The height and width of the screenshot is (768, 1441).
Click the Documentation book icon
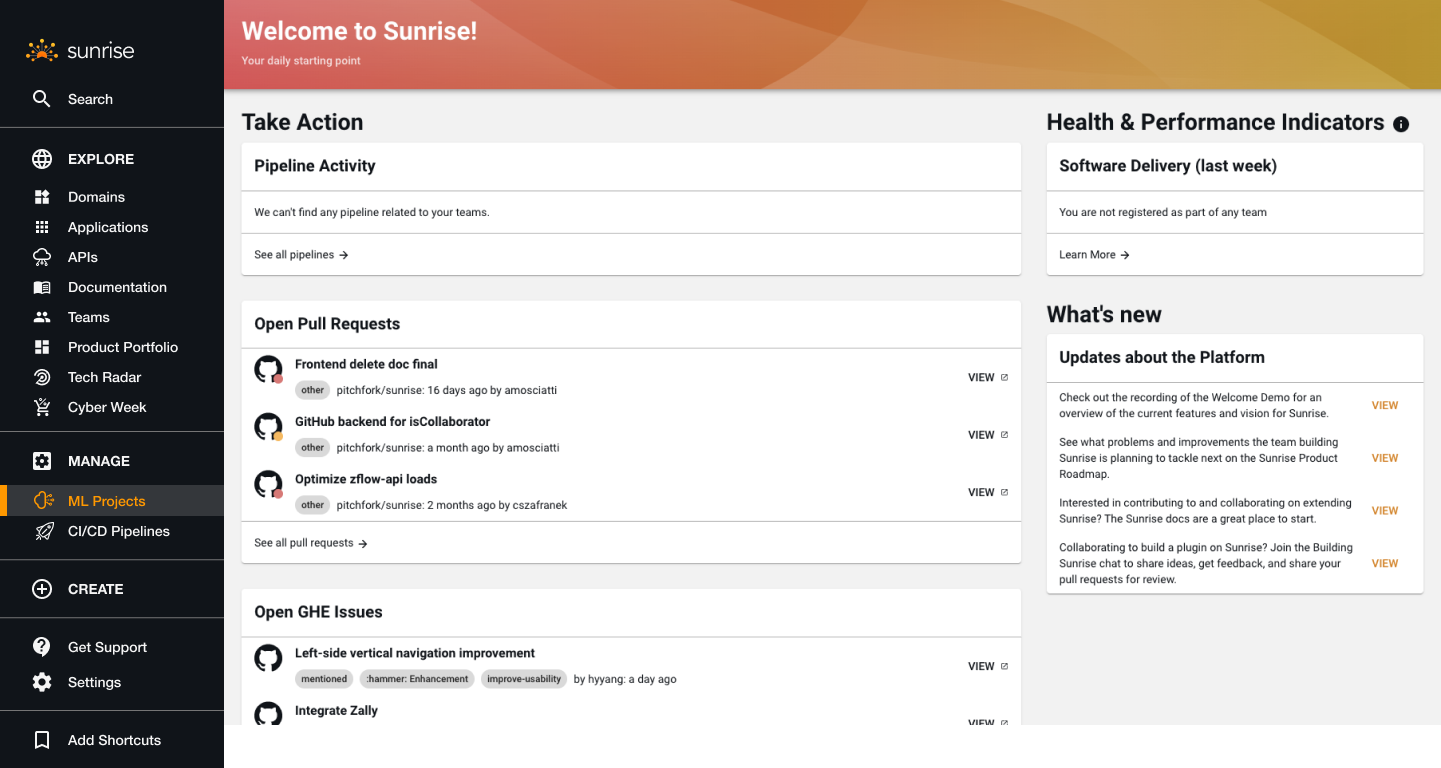pyautogui.click(x=42, y=287)
